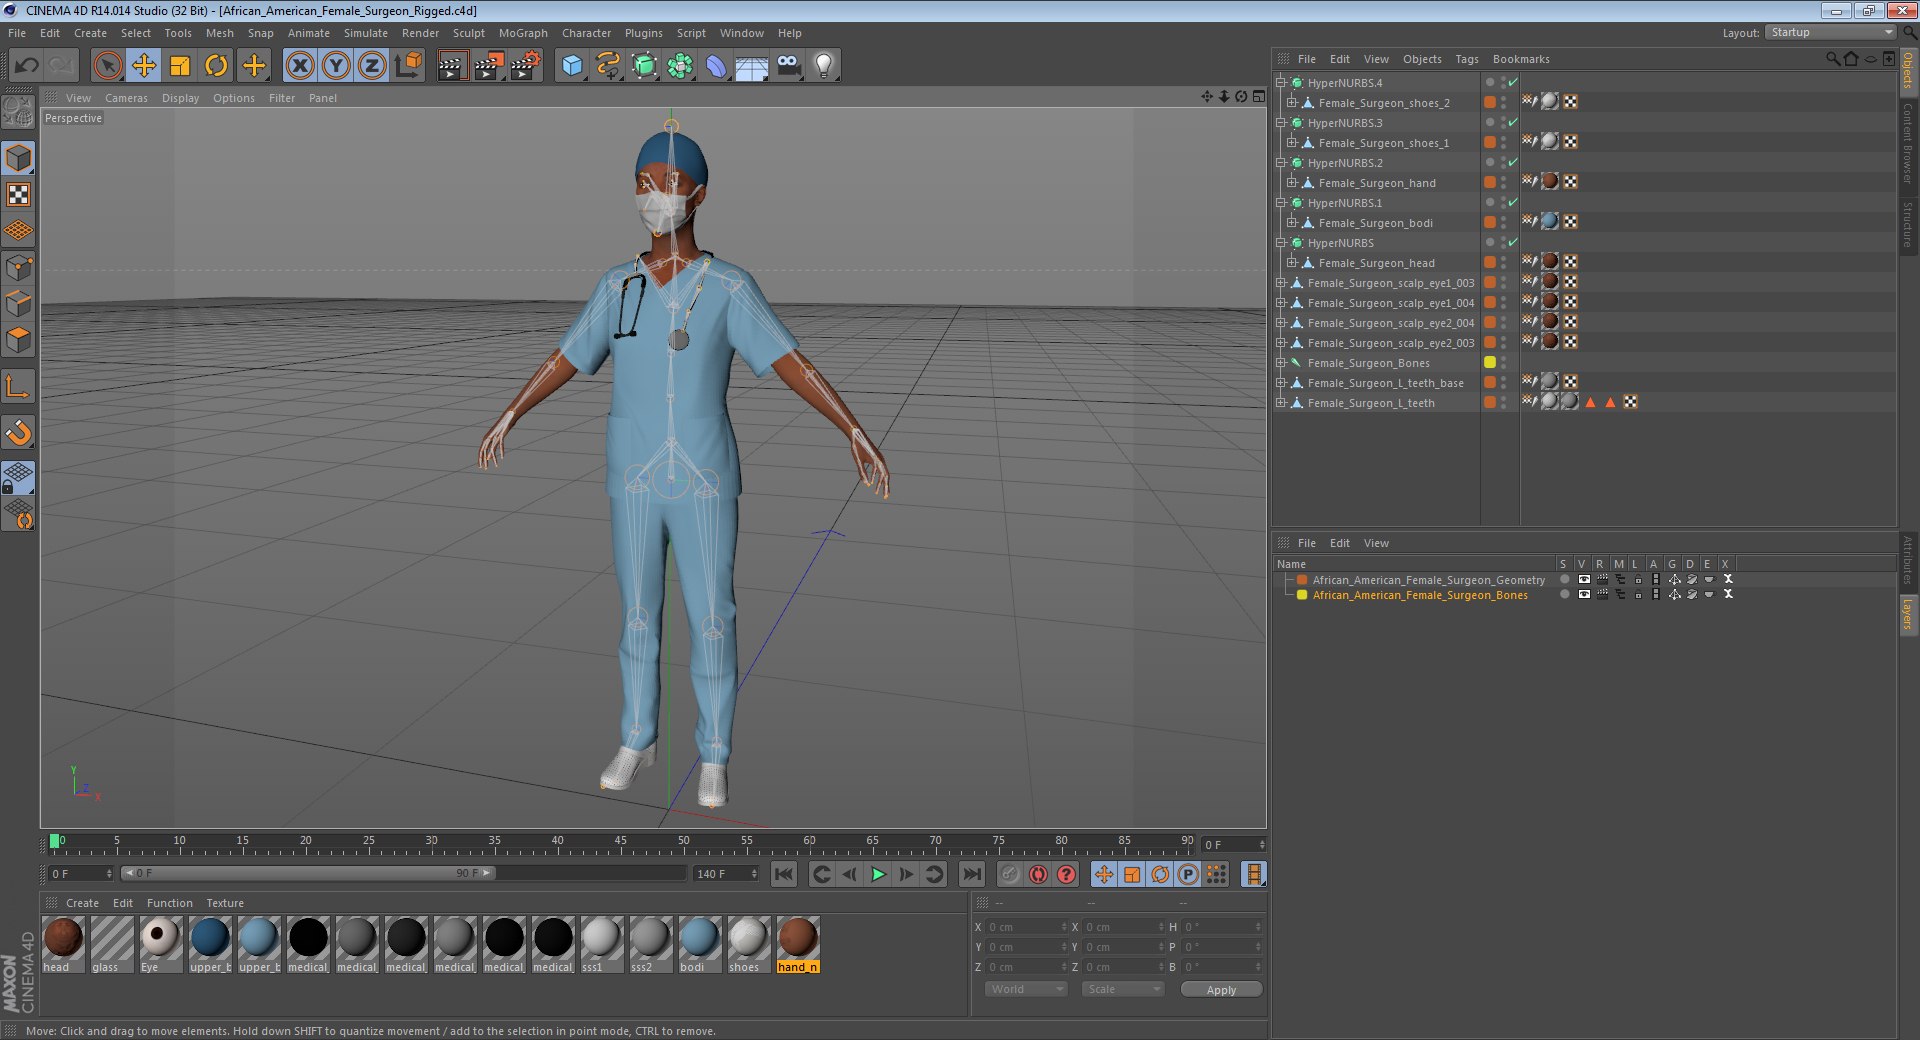Enable Snap magnet icon
The height and width of the screenshot is (1040, 1920).
pos(18,432)
